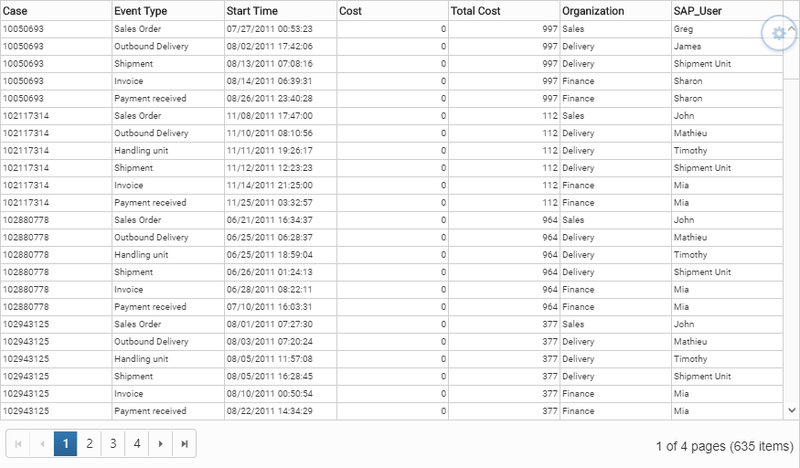Screen dimensions: 800x468
Task: Collapse panel with the top-right chevron
Action: 791,29
